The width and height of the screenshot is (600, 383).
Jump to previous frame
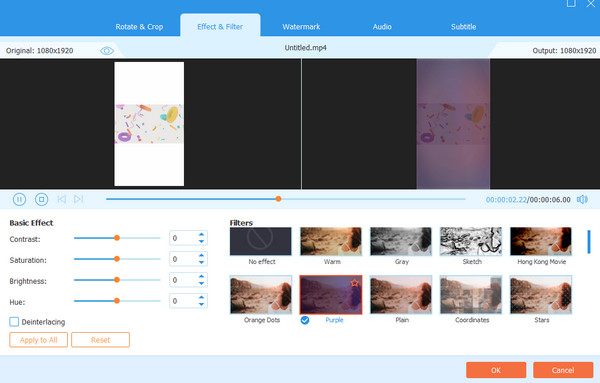pos(62,199)
